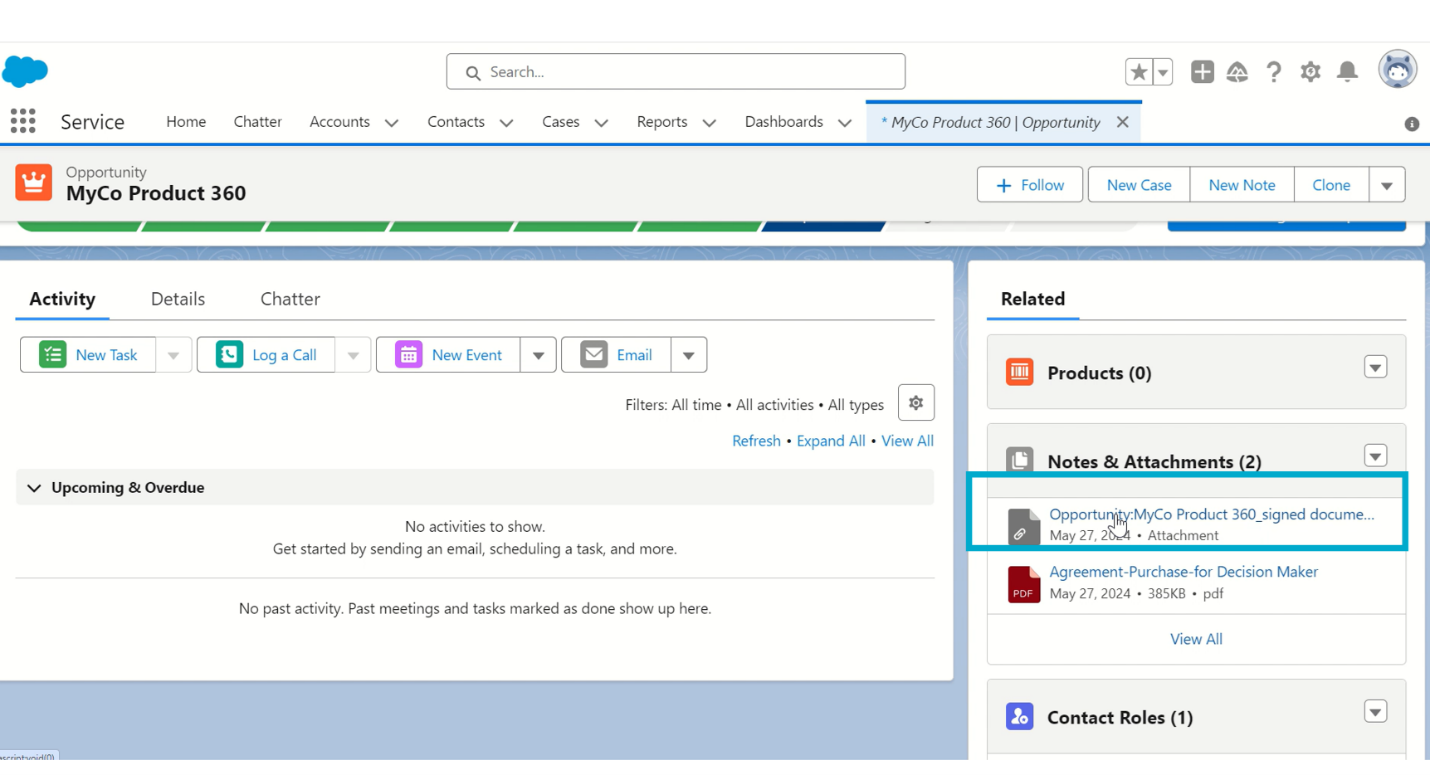Image resolution: width=1430 pixels, height=775 pixels.
Task: Click the Log a Call button
Action: point(267,355)
